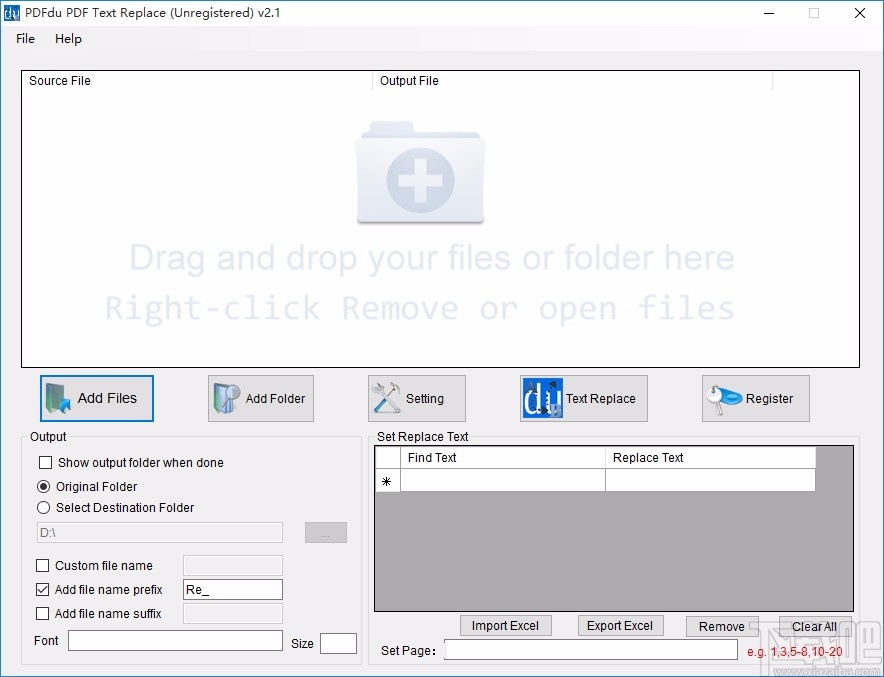The image size is (884, 677).
Task: Click the PDFdu logo in the title bar
Action: (x=11, y=13)
